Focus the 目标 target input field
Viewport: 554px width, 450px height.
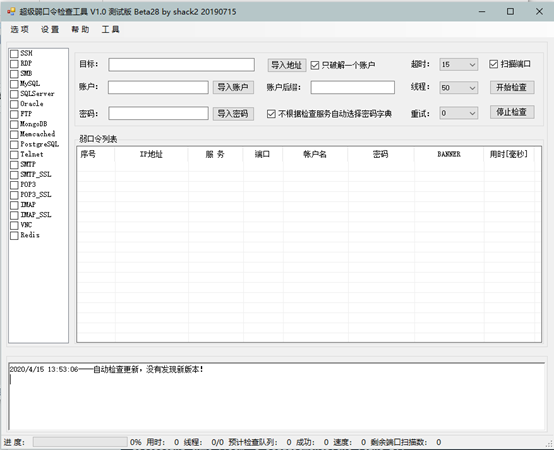(x=181, y=65)
